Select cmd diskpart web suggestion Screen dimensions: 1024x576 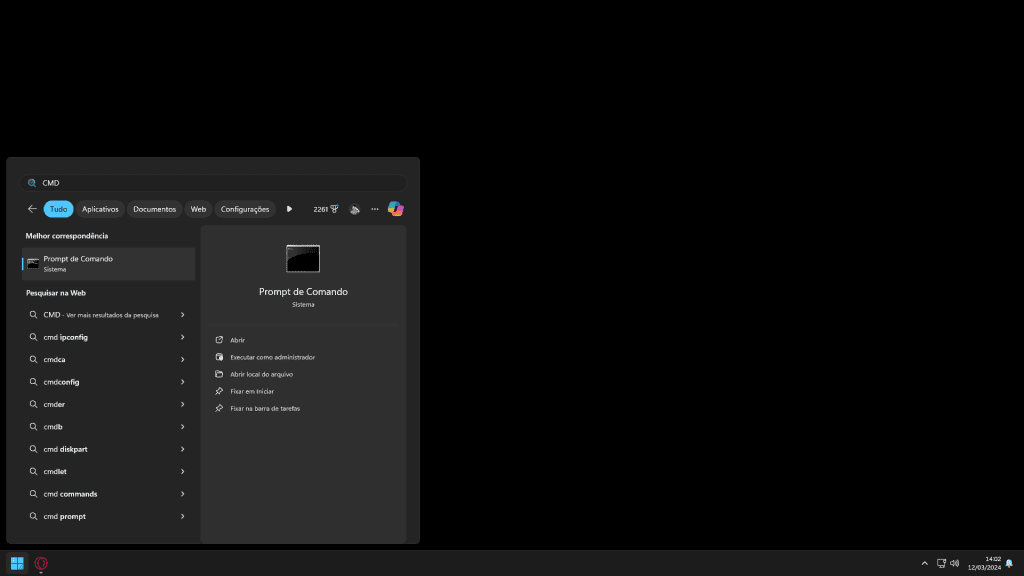pos(108,449)
